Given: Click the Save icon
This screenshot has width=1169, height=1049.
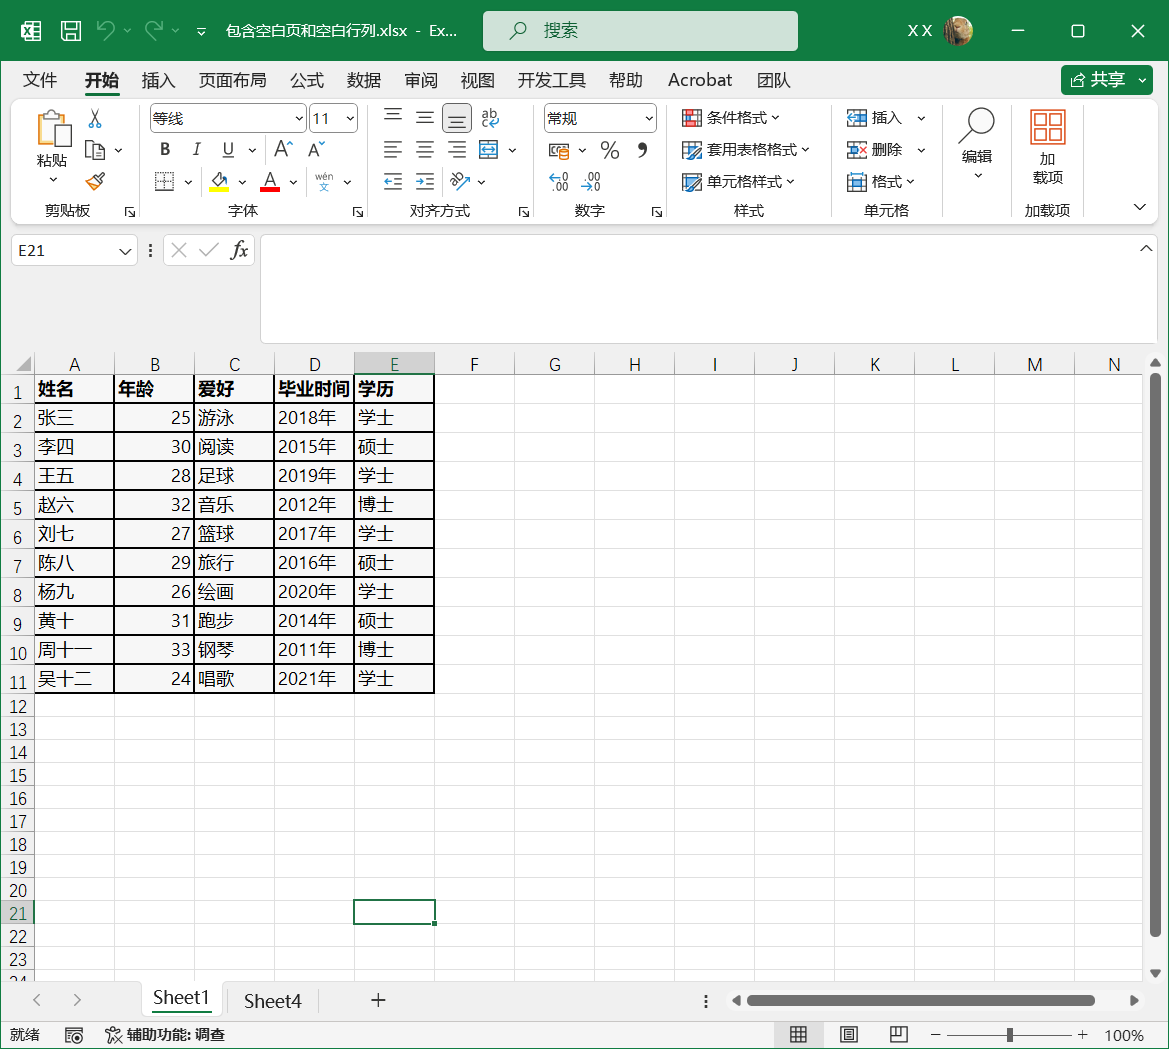Looking at the screenshot, I should click(70, 30).
